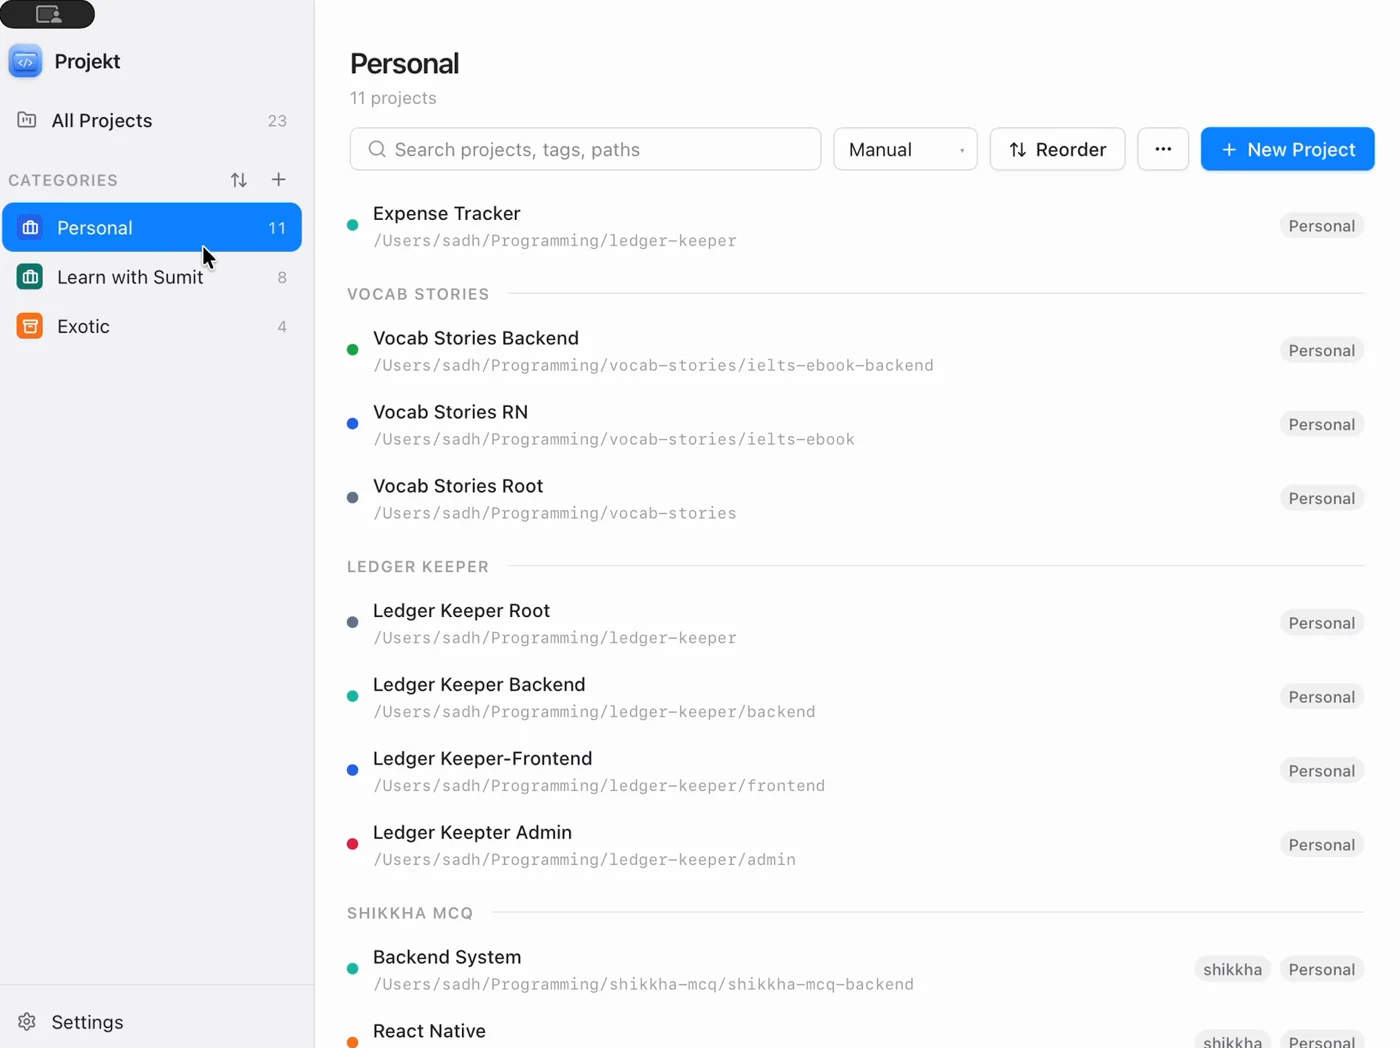The width and height of the screenshot is (1400, 1048).
Task: Click the search magnifier icon
Action: (377, 149)
